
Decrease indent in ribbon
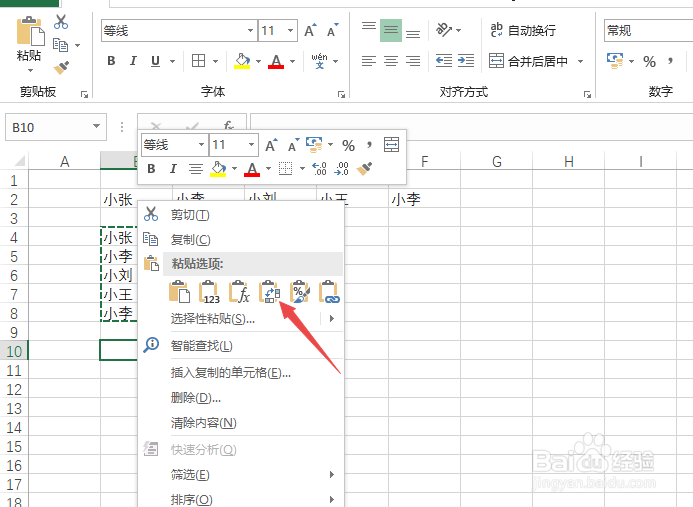(x=444, y=61)
